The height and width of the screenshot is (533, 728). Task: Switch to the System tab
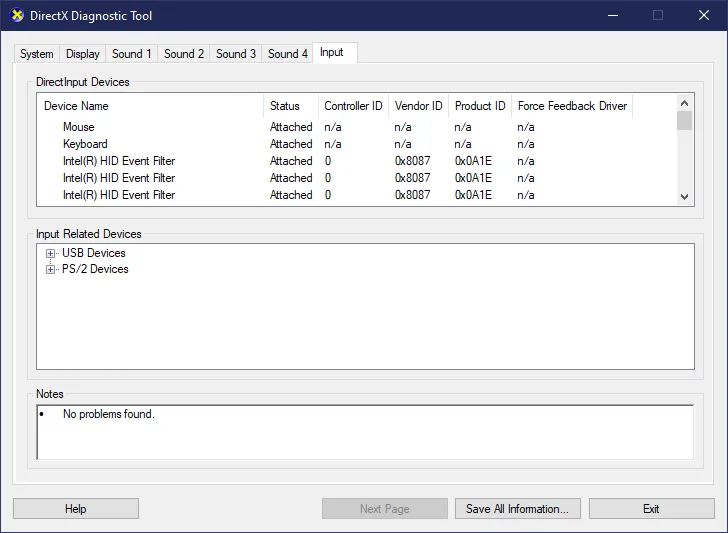37,54
